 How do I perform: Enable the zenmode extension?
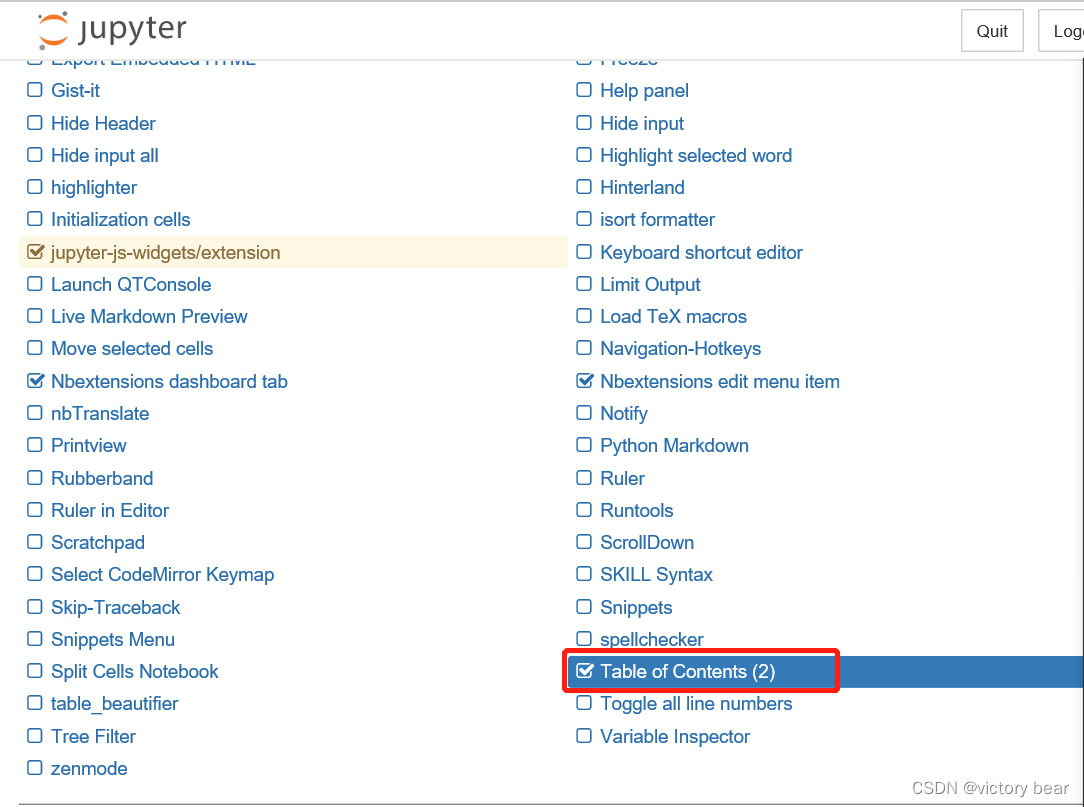coord(35,768)
